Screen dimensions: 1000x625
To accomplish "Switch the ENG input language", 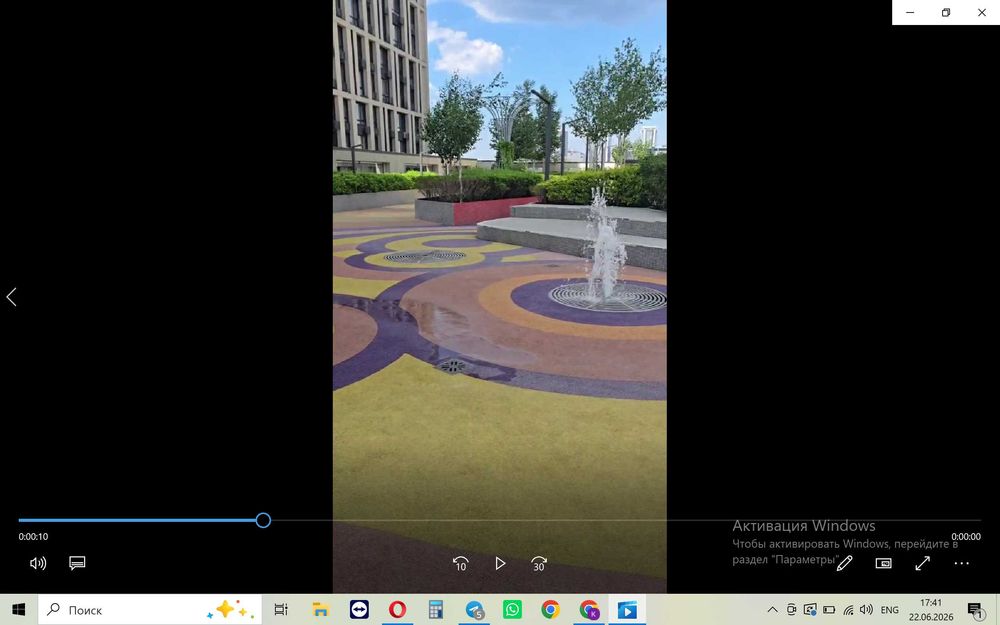I will coord(890,610).
